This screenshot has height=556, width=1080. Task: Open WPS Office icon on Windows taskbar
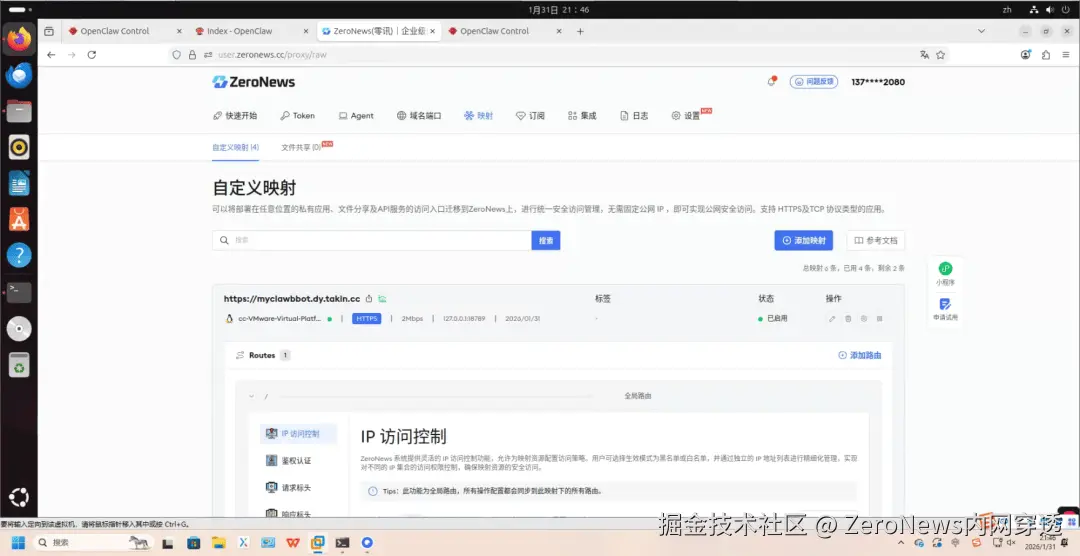tap(292, 542)
